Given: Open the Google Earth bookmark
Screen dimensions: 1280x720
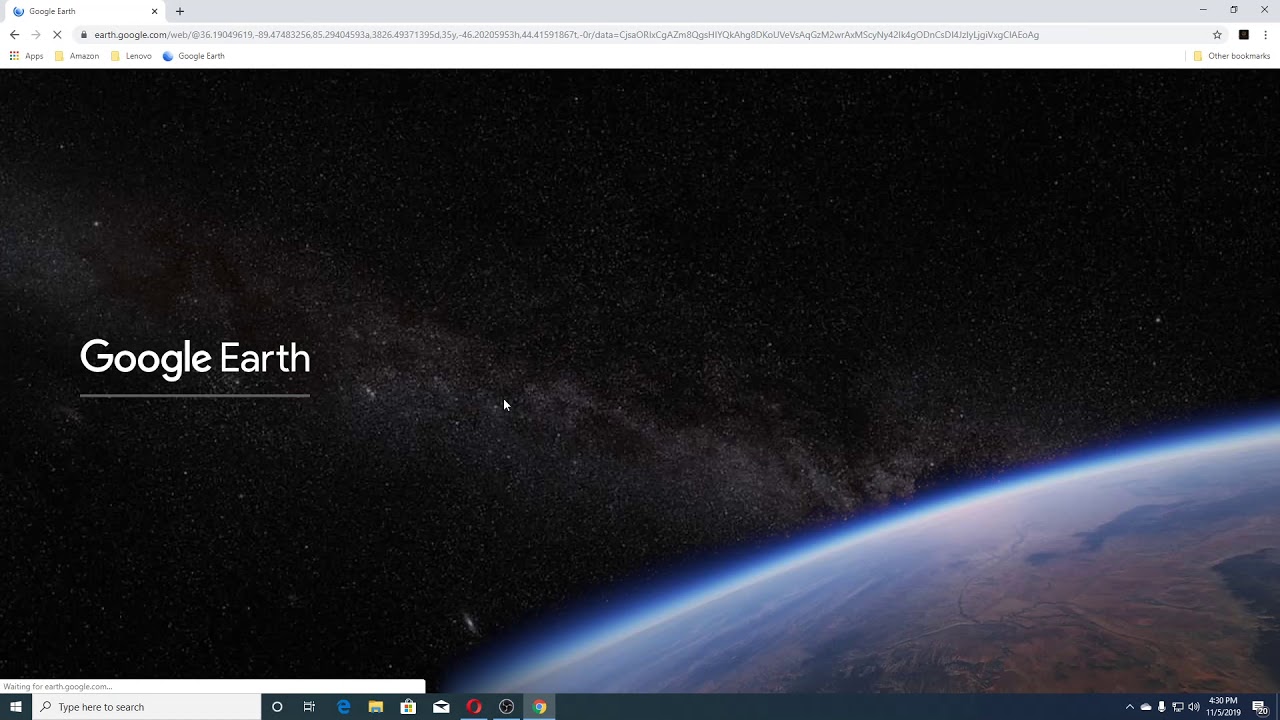Looking at the screenshot, I should pos(194,56).
